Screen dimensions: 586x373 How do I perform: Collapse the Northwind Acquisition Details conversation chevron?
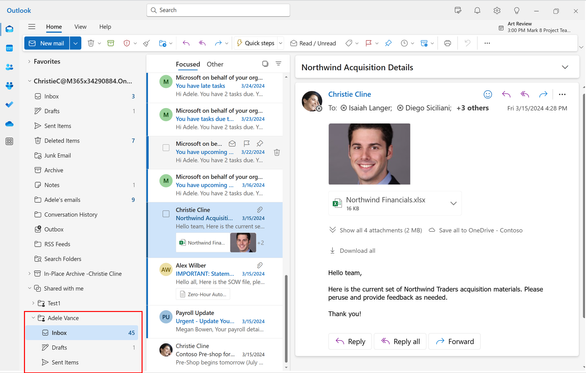click(x=565, y=67)
